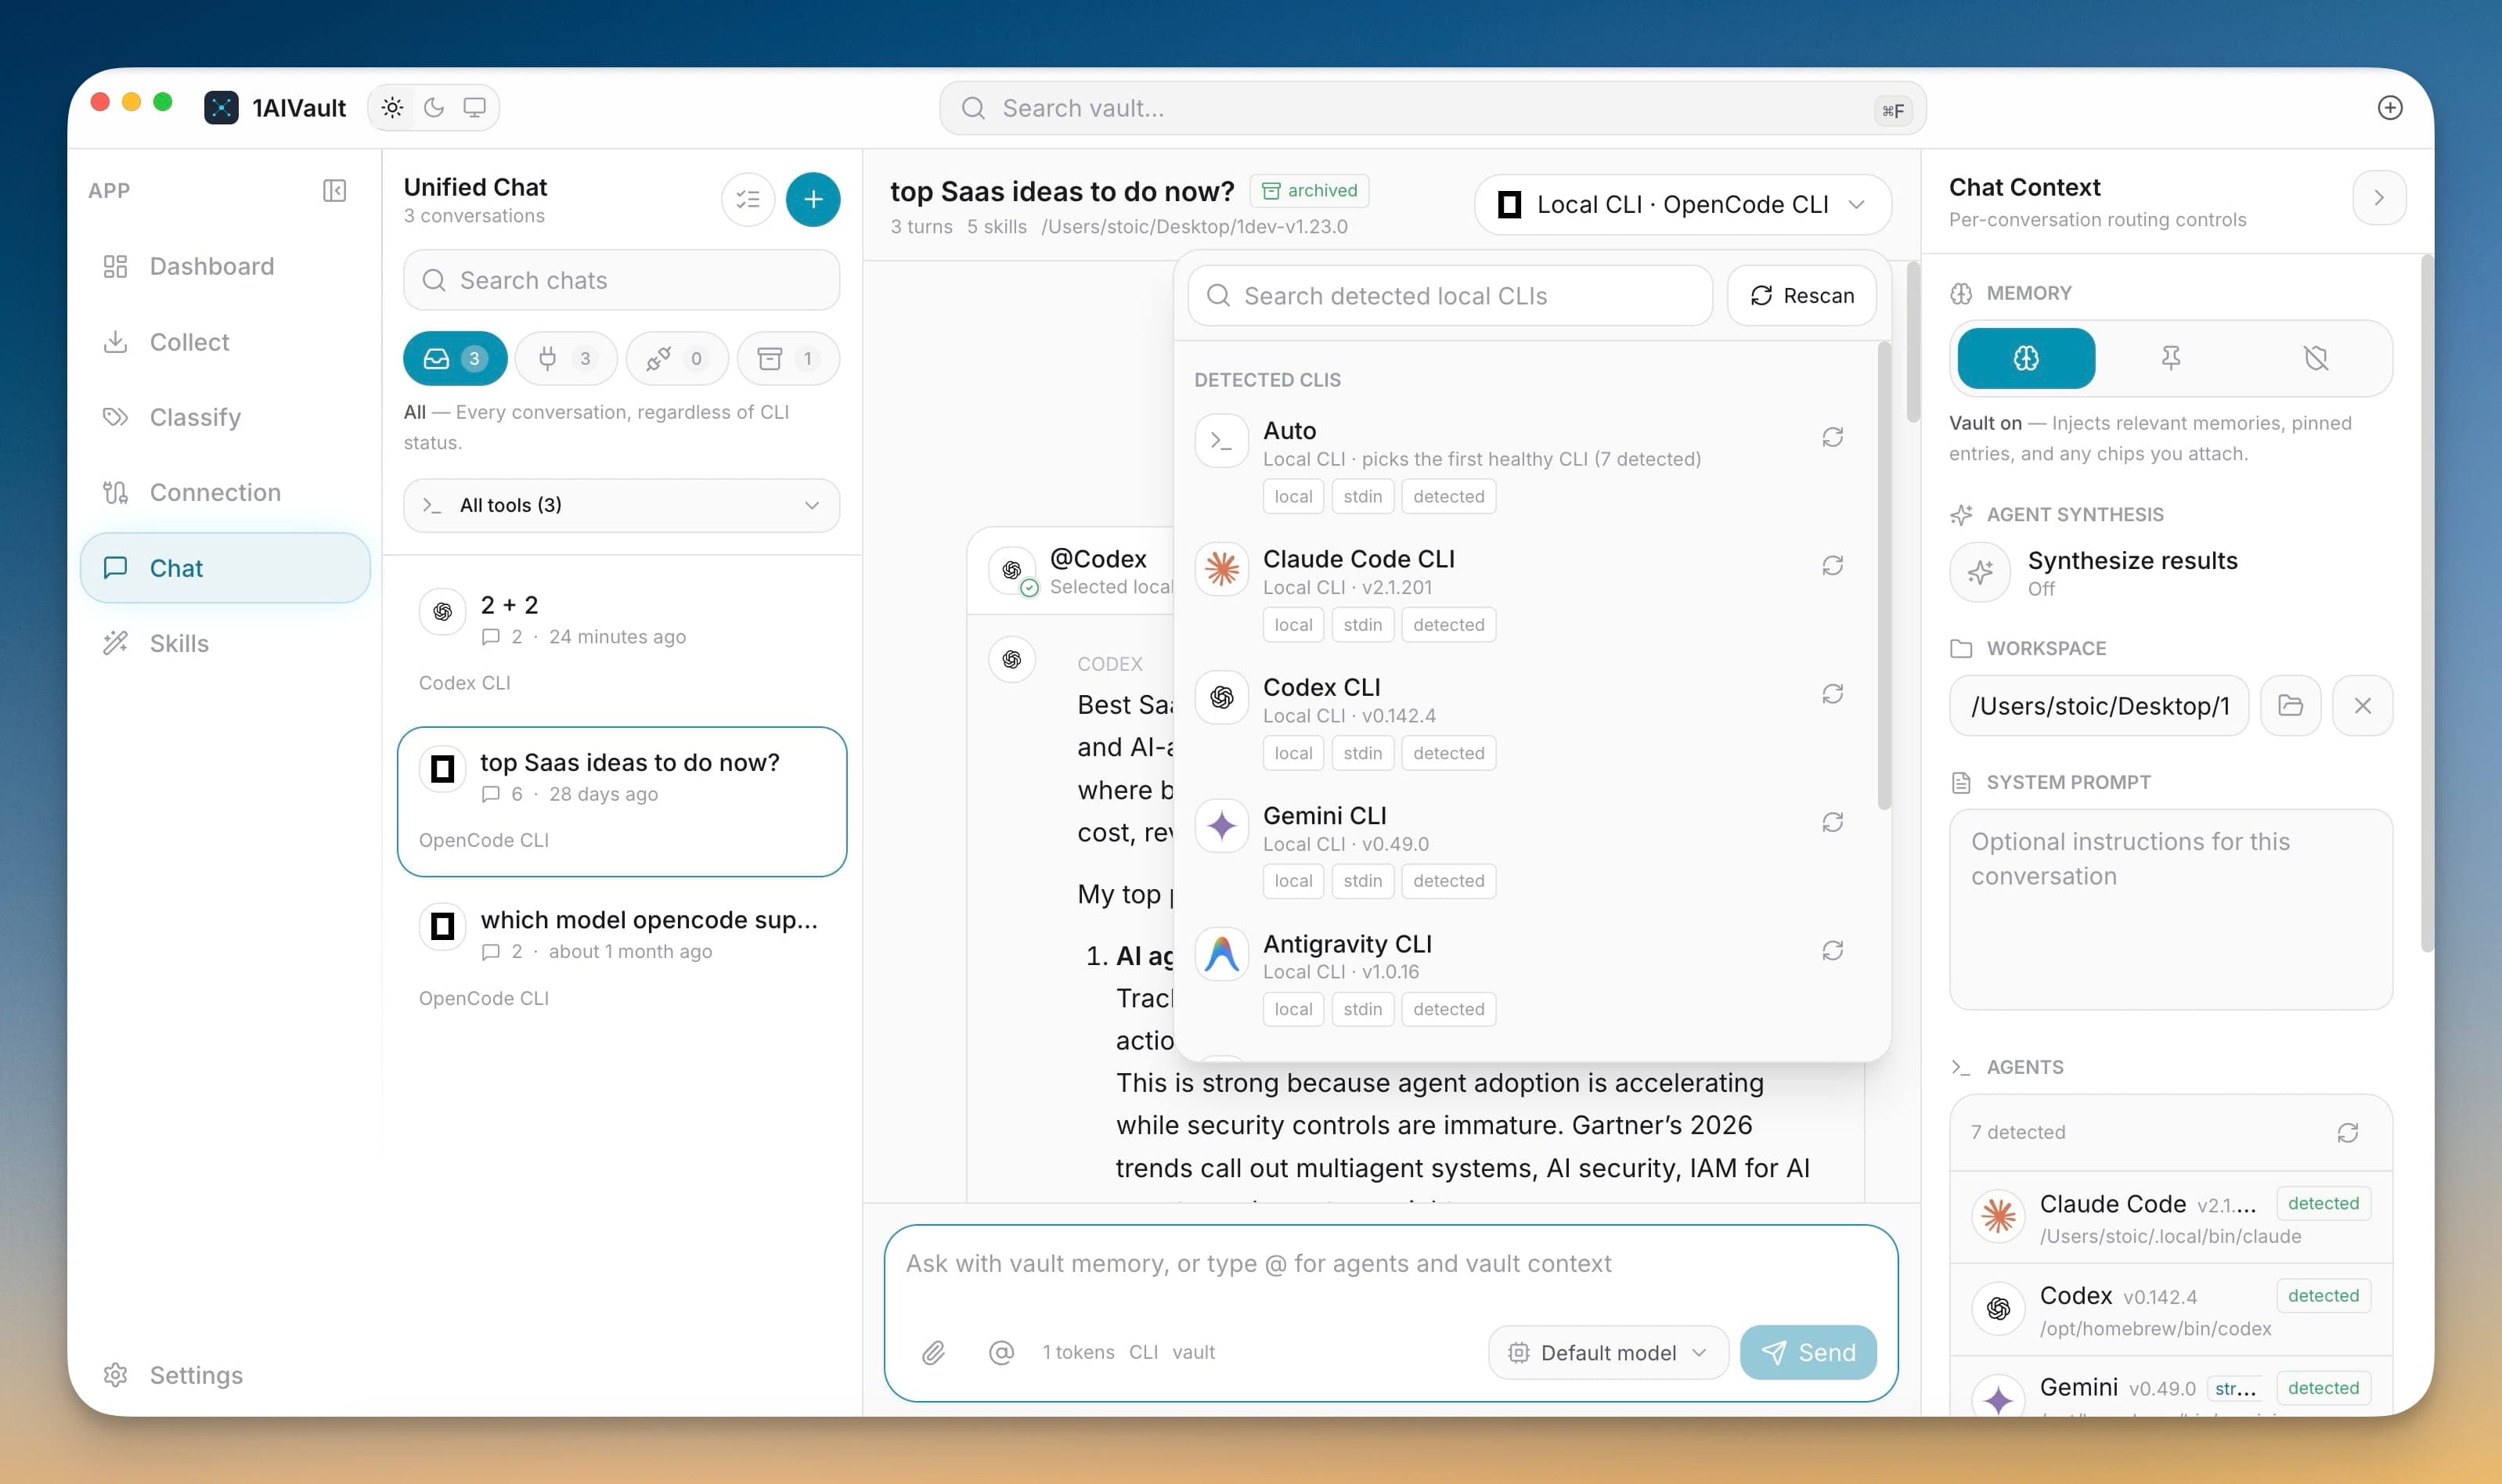The height and width of the screenshot is (1484, 2502).
Task: Click the chat message input box
Action: pyautogui.click(x=1390, y=1265)
